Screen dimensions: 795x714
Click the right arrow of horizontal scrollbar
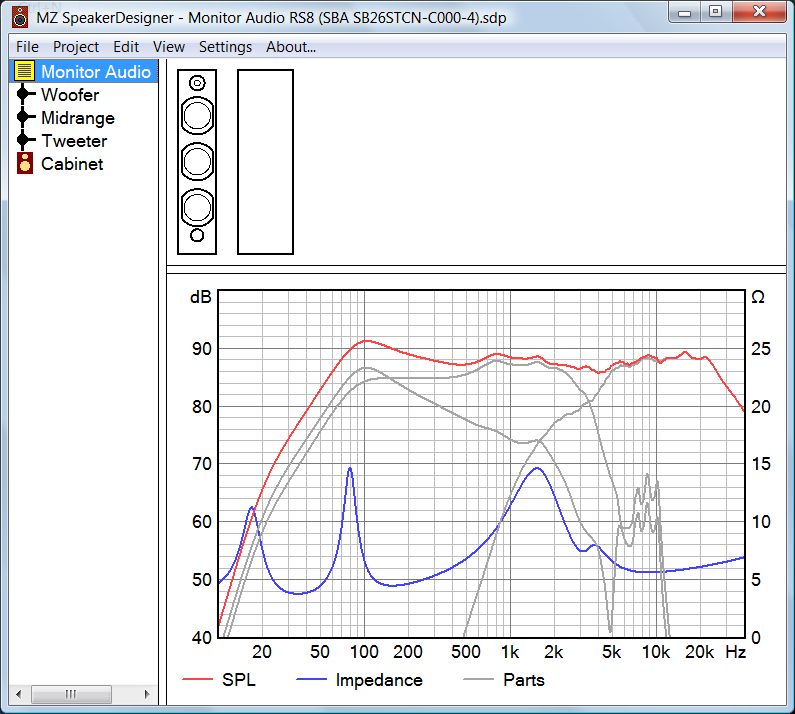tap(147, 694)
